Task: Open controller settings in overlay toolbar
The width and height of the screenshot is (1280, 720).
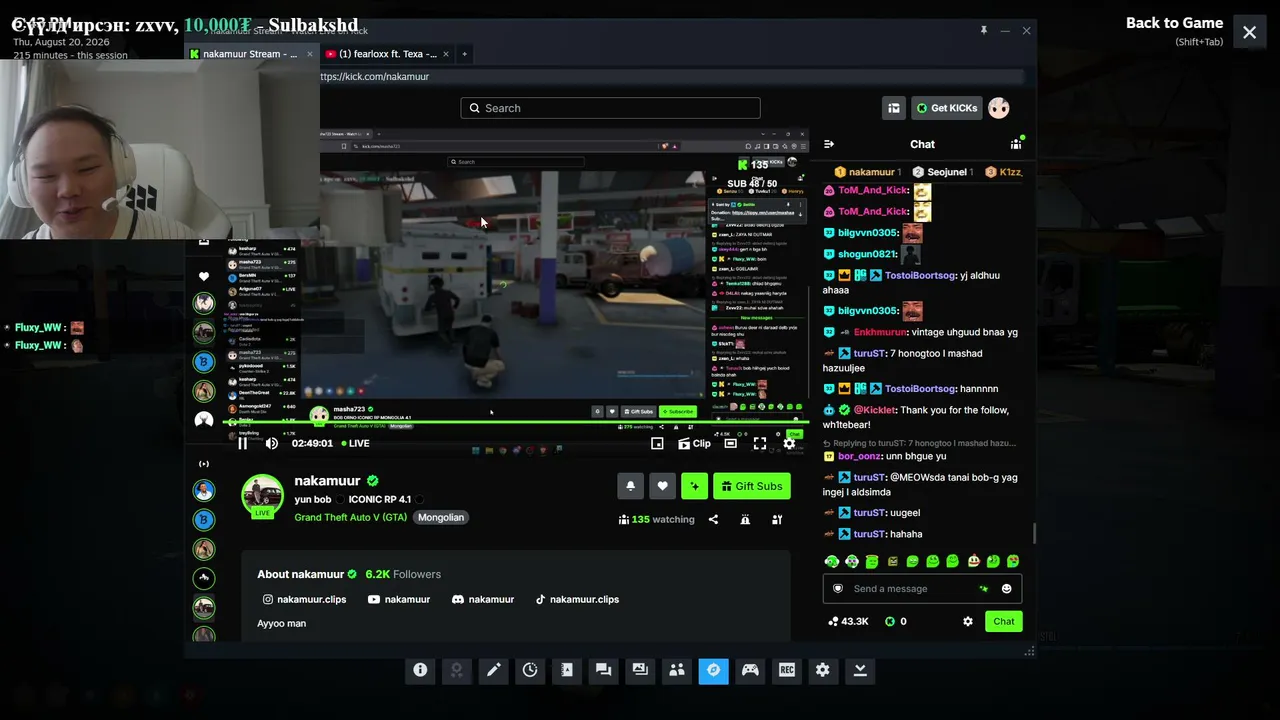Action: [750, 670]
